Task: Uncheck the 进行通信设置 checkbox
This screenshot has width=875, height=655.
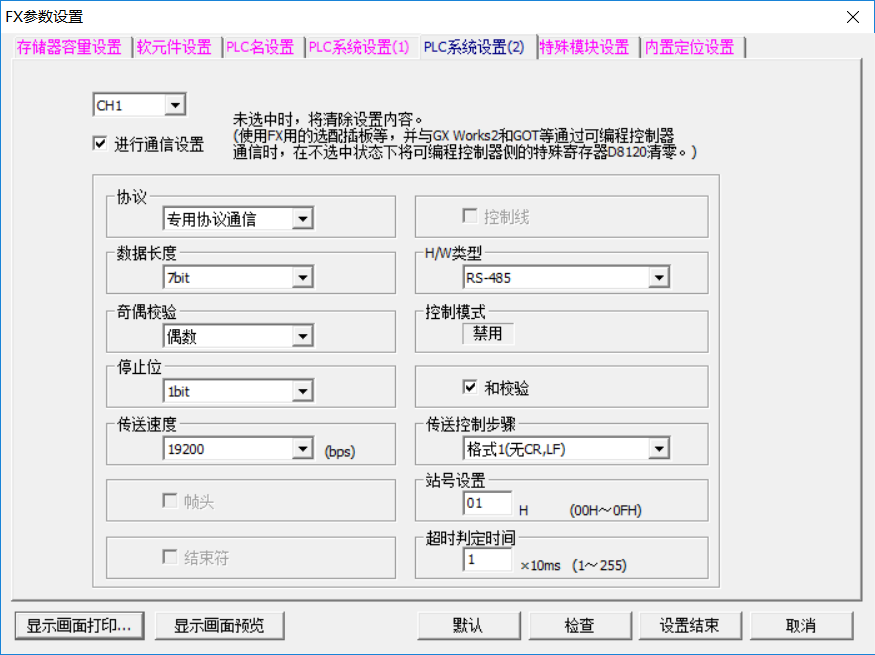Action: [100, 144]
